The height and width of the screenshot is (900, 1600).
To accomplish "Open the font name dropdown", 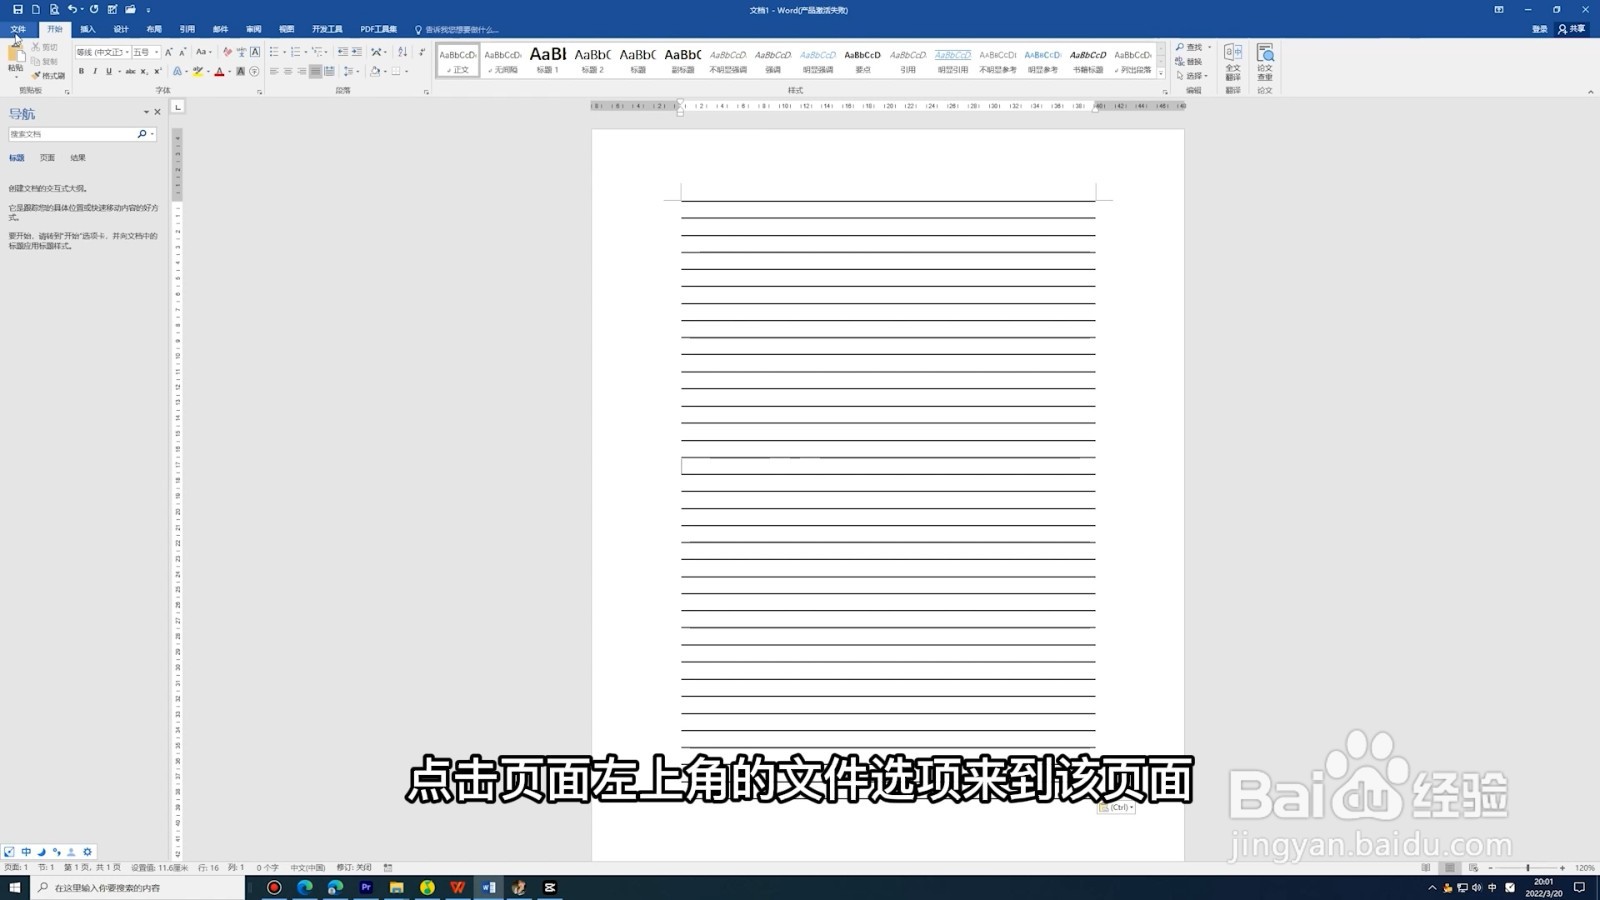I will (127, 51).
